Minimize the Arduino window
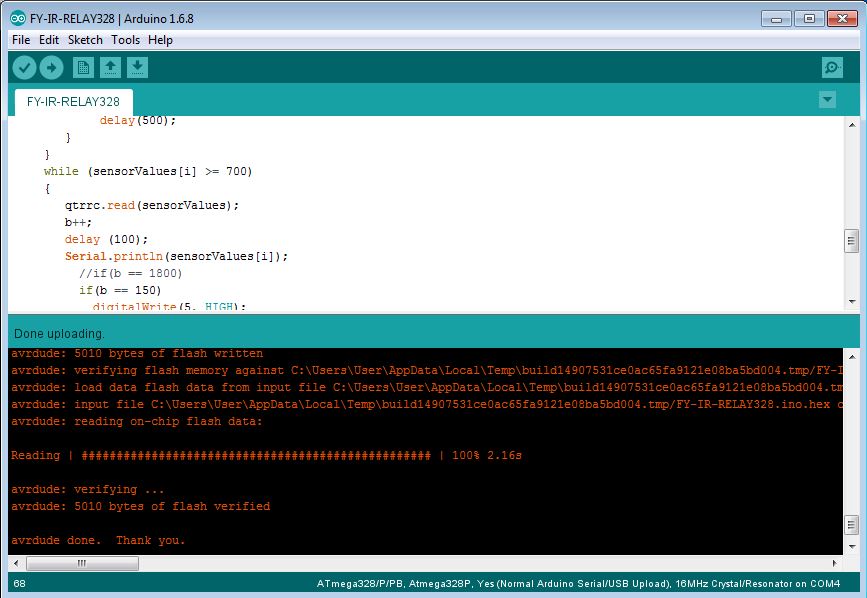Screen dimensions: 867x598 click(x=776, y=19)
